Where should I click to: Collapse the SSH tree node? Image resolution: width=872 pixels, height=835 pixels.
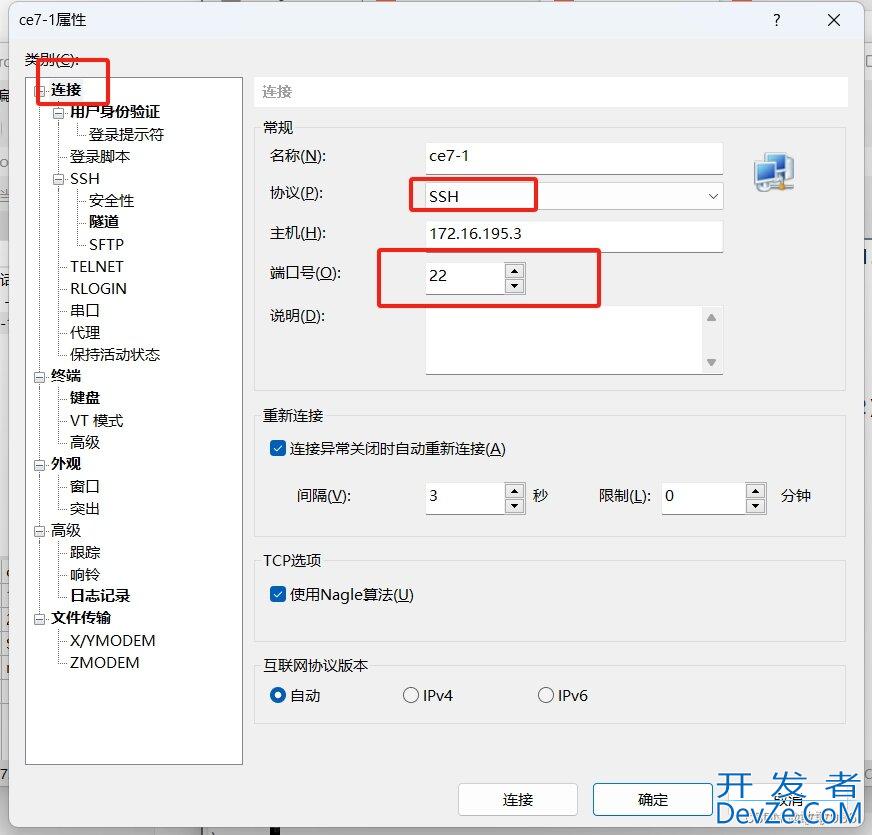(59, 179)
